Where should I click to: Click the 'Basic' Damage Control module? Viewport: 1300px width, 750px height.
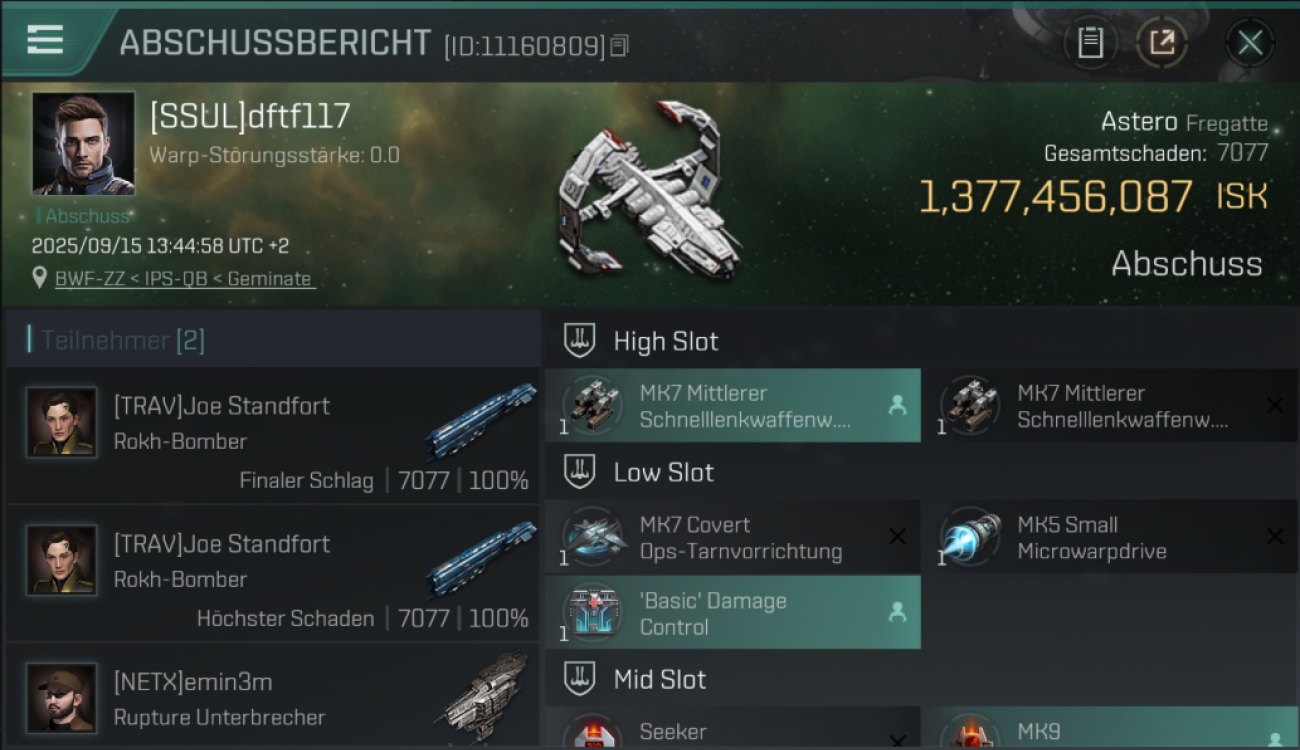point(733,613)
